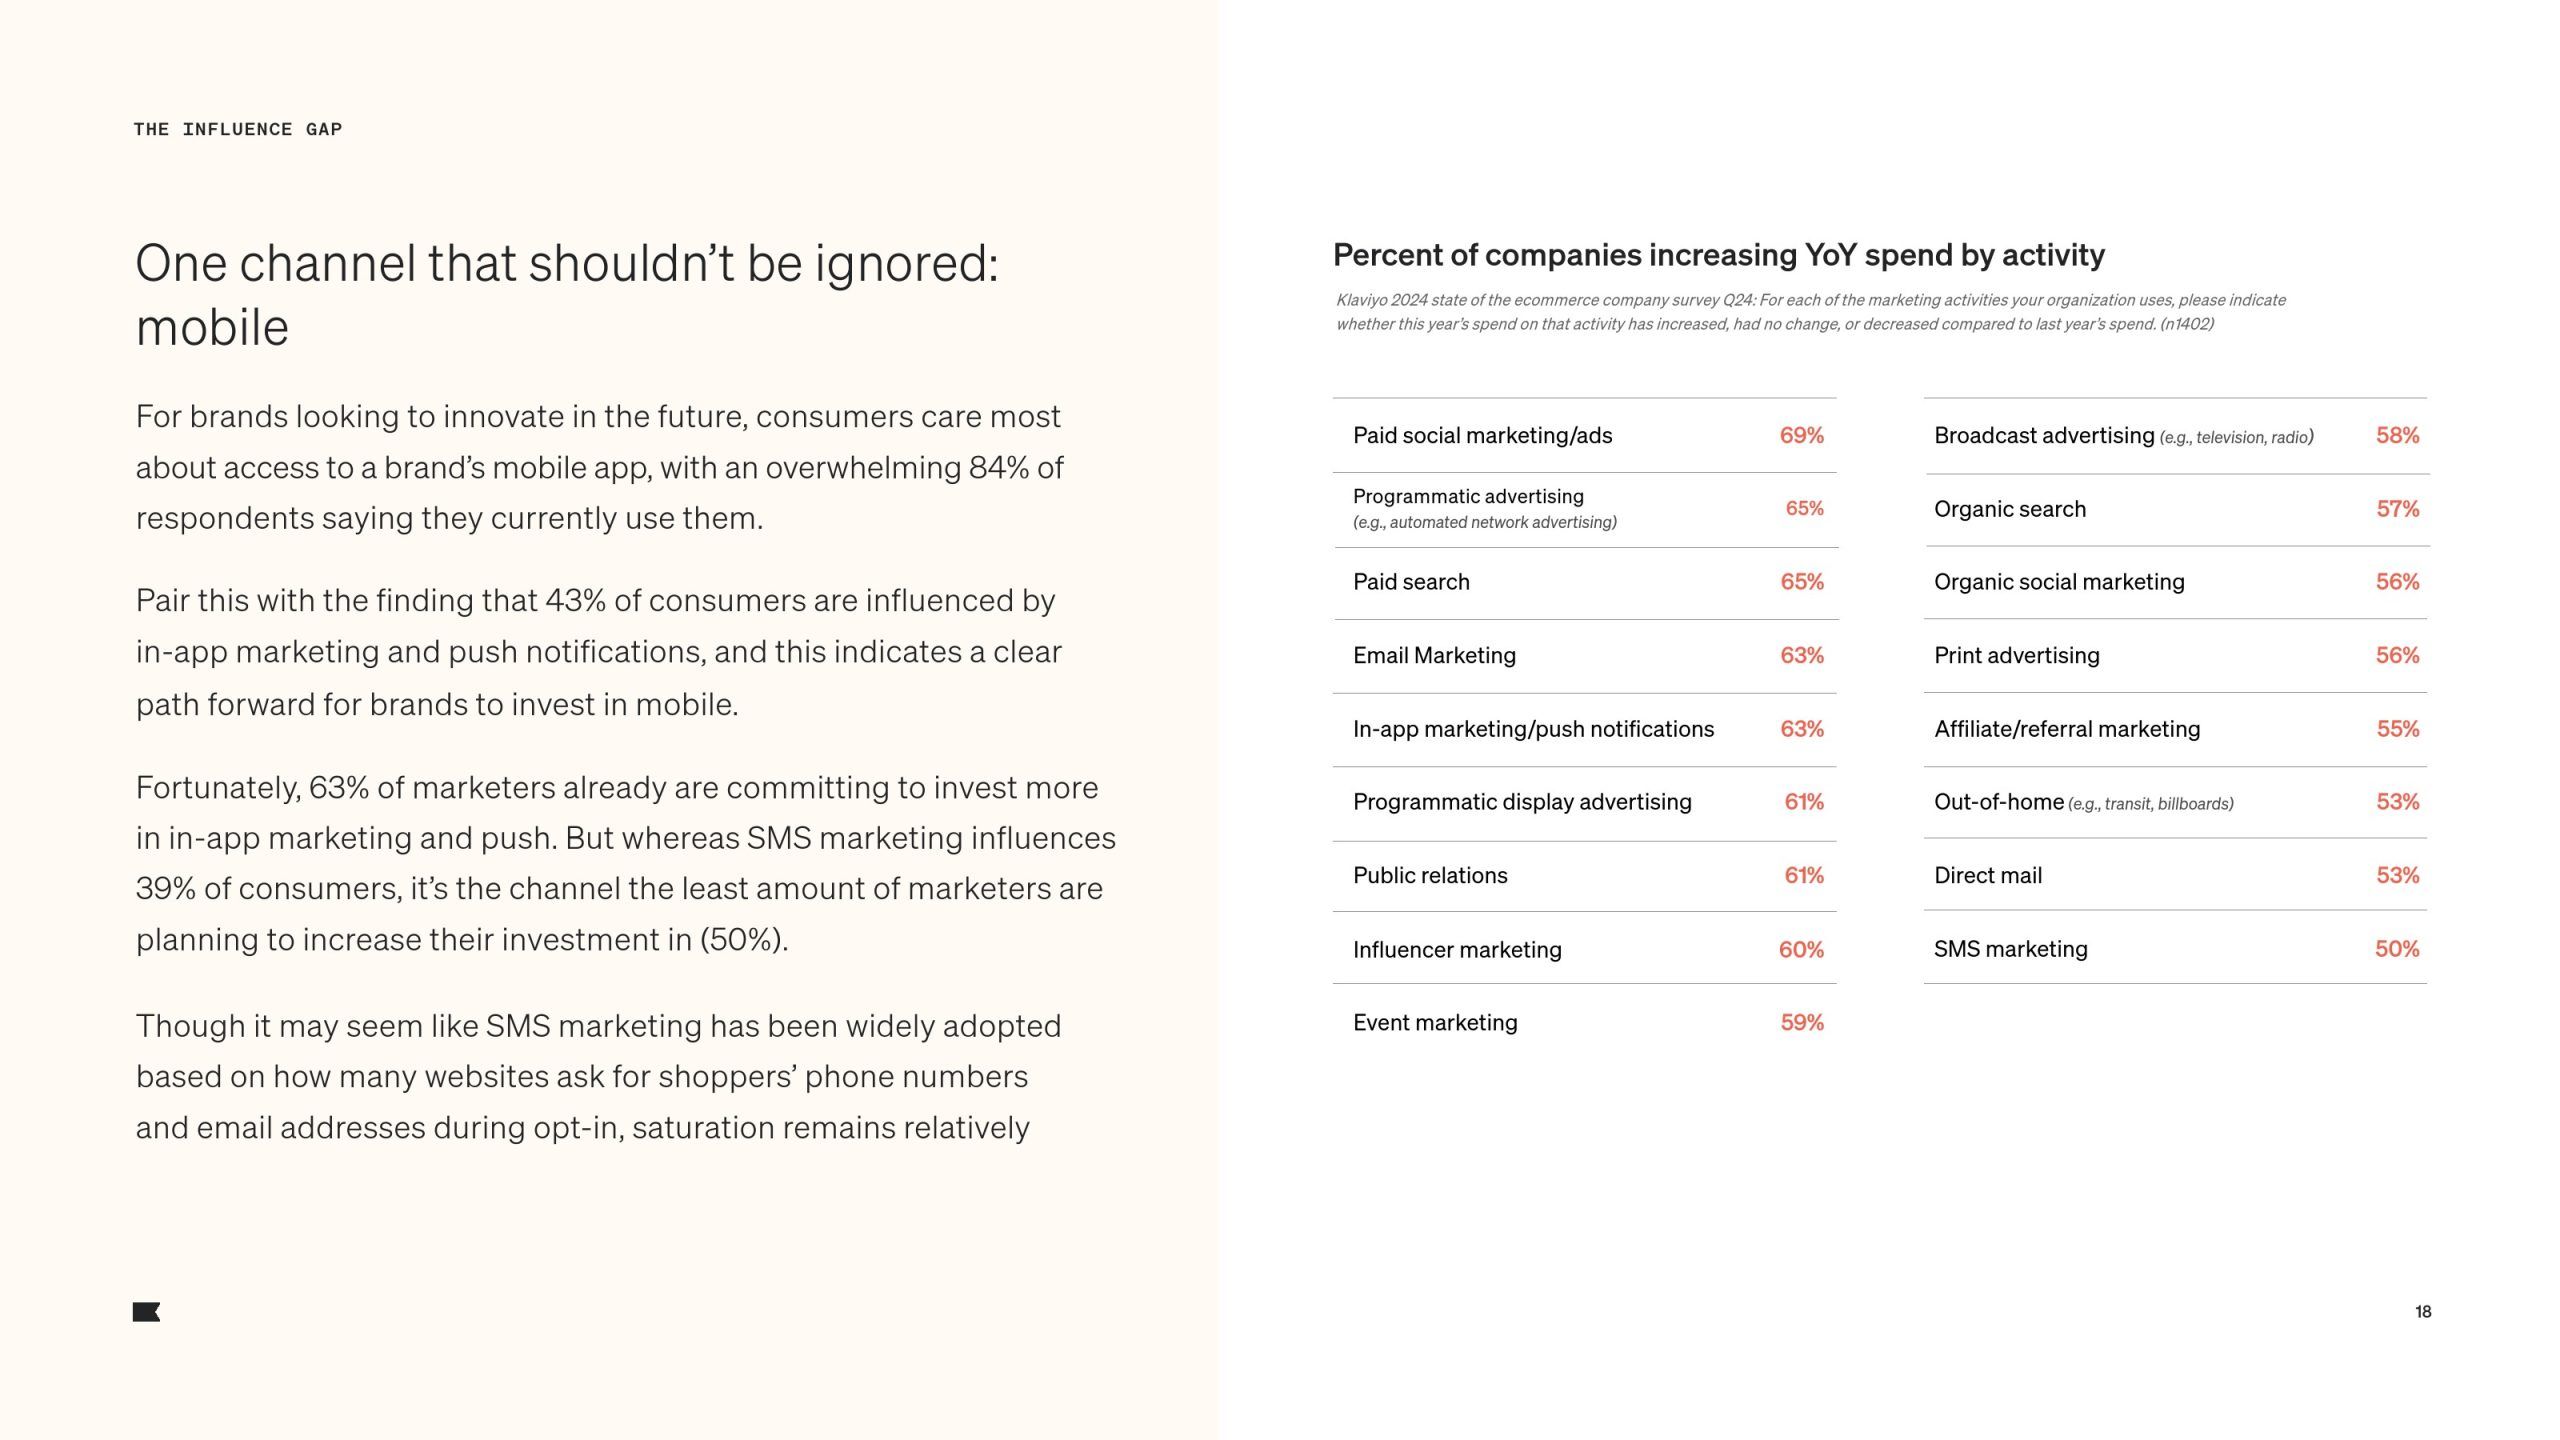
Task: Click the page number 18
Action: (x=2422, y=1312)
